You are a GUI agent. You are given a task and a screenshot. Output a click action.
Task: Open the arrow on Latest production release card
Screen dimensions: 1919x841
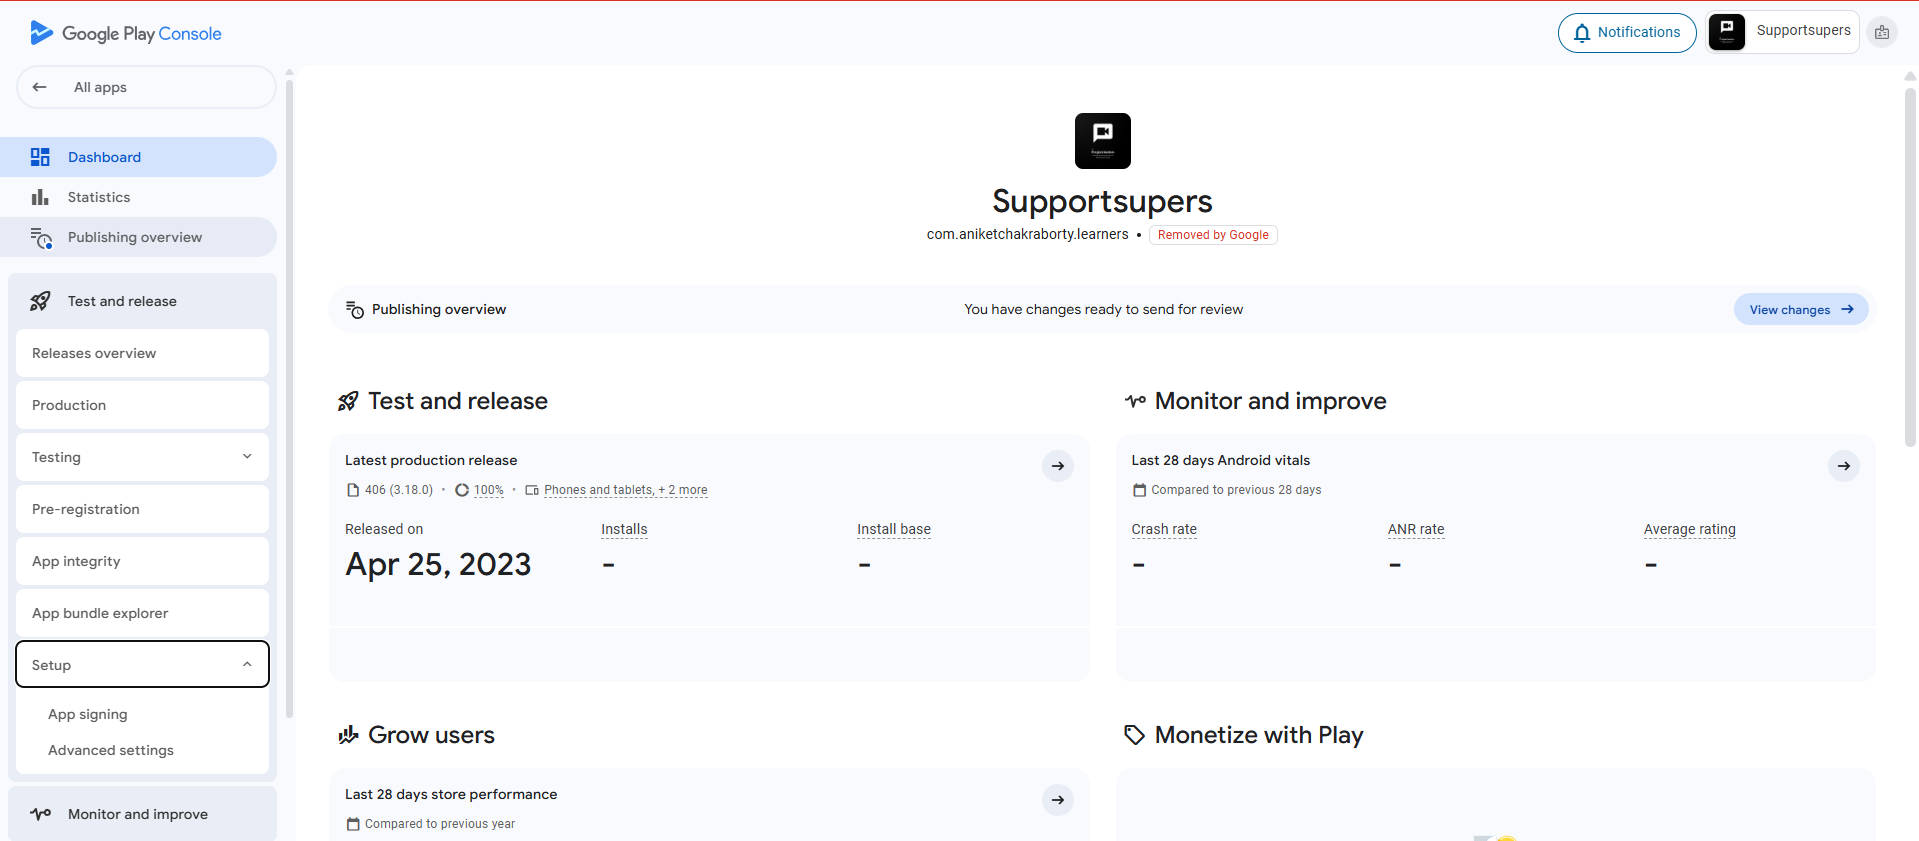1057,466
